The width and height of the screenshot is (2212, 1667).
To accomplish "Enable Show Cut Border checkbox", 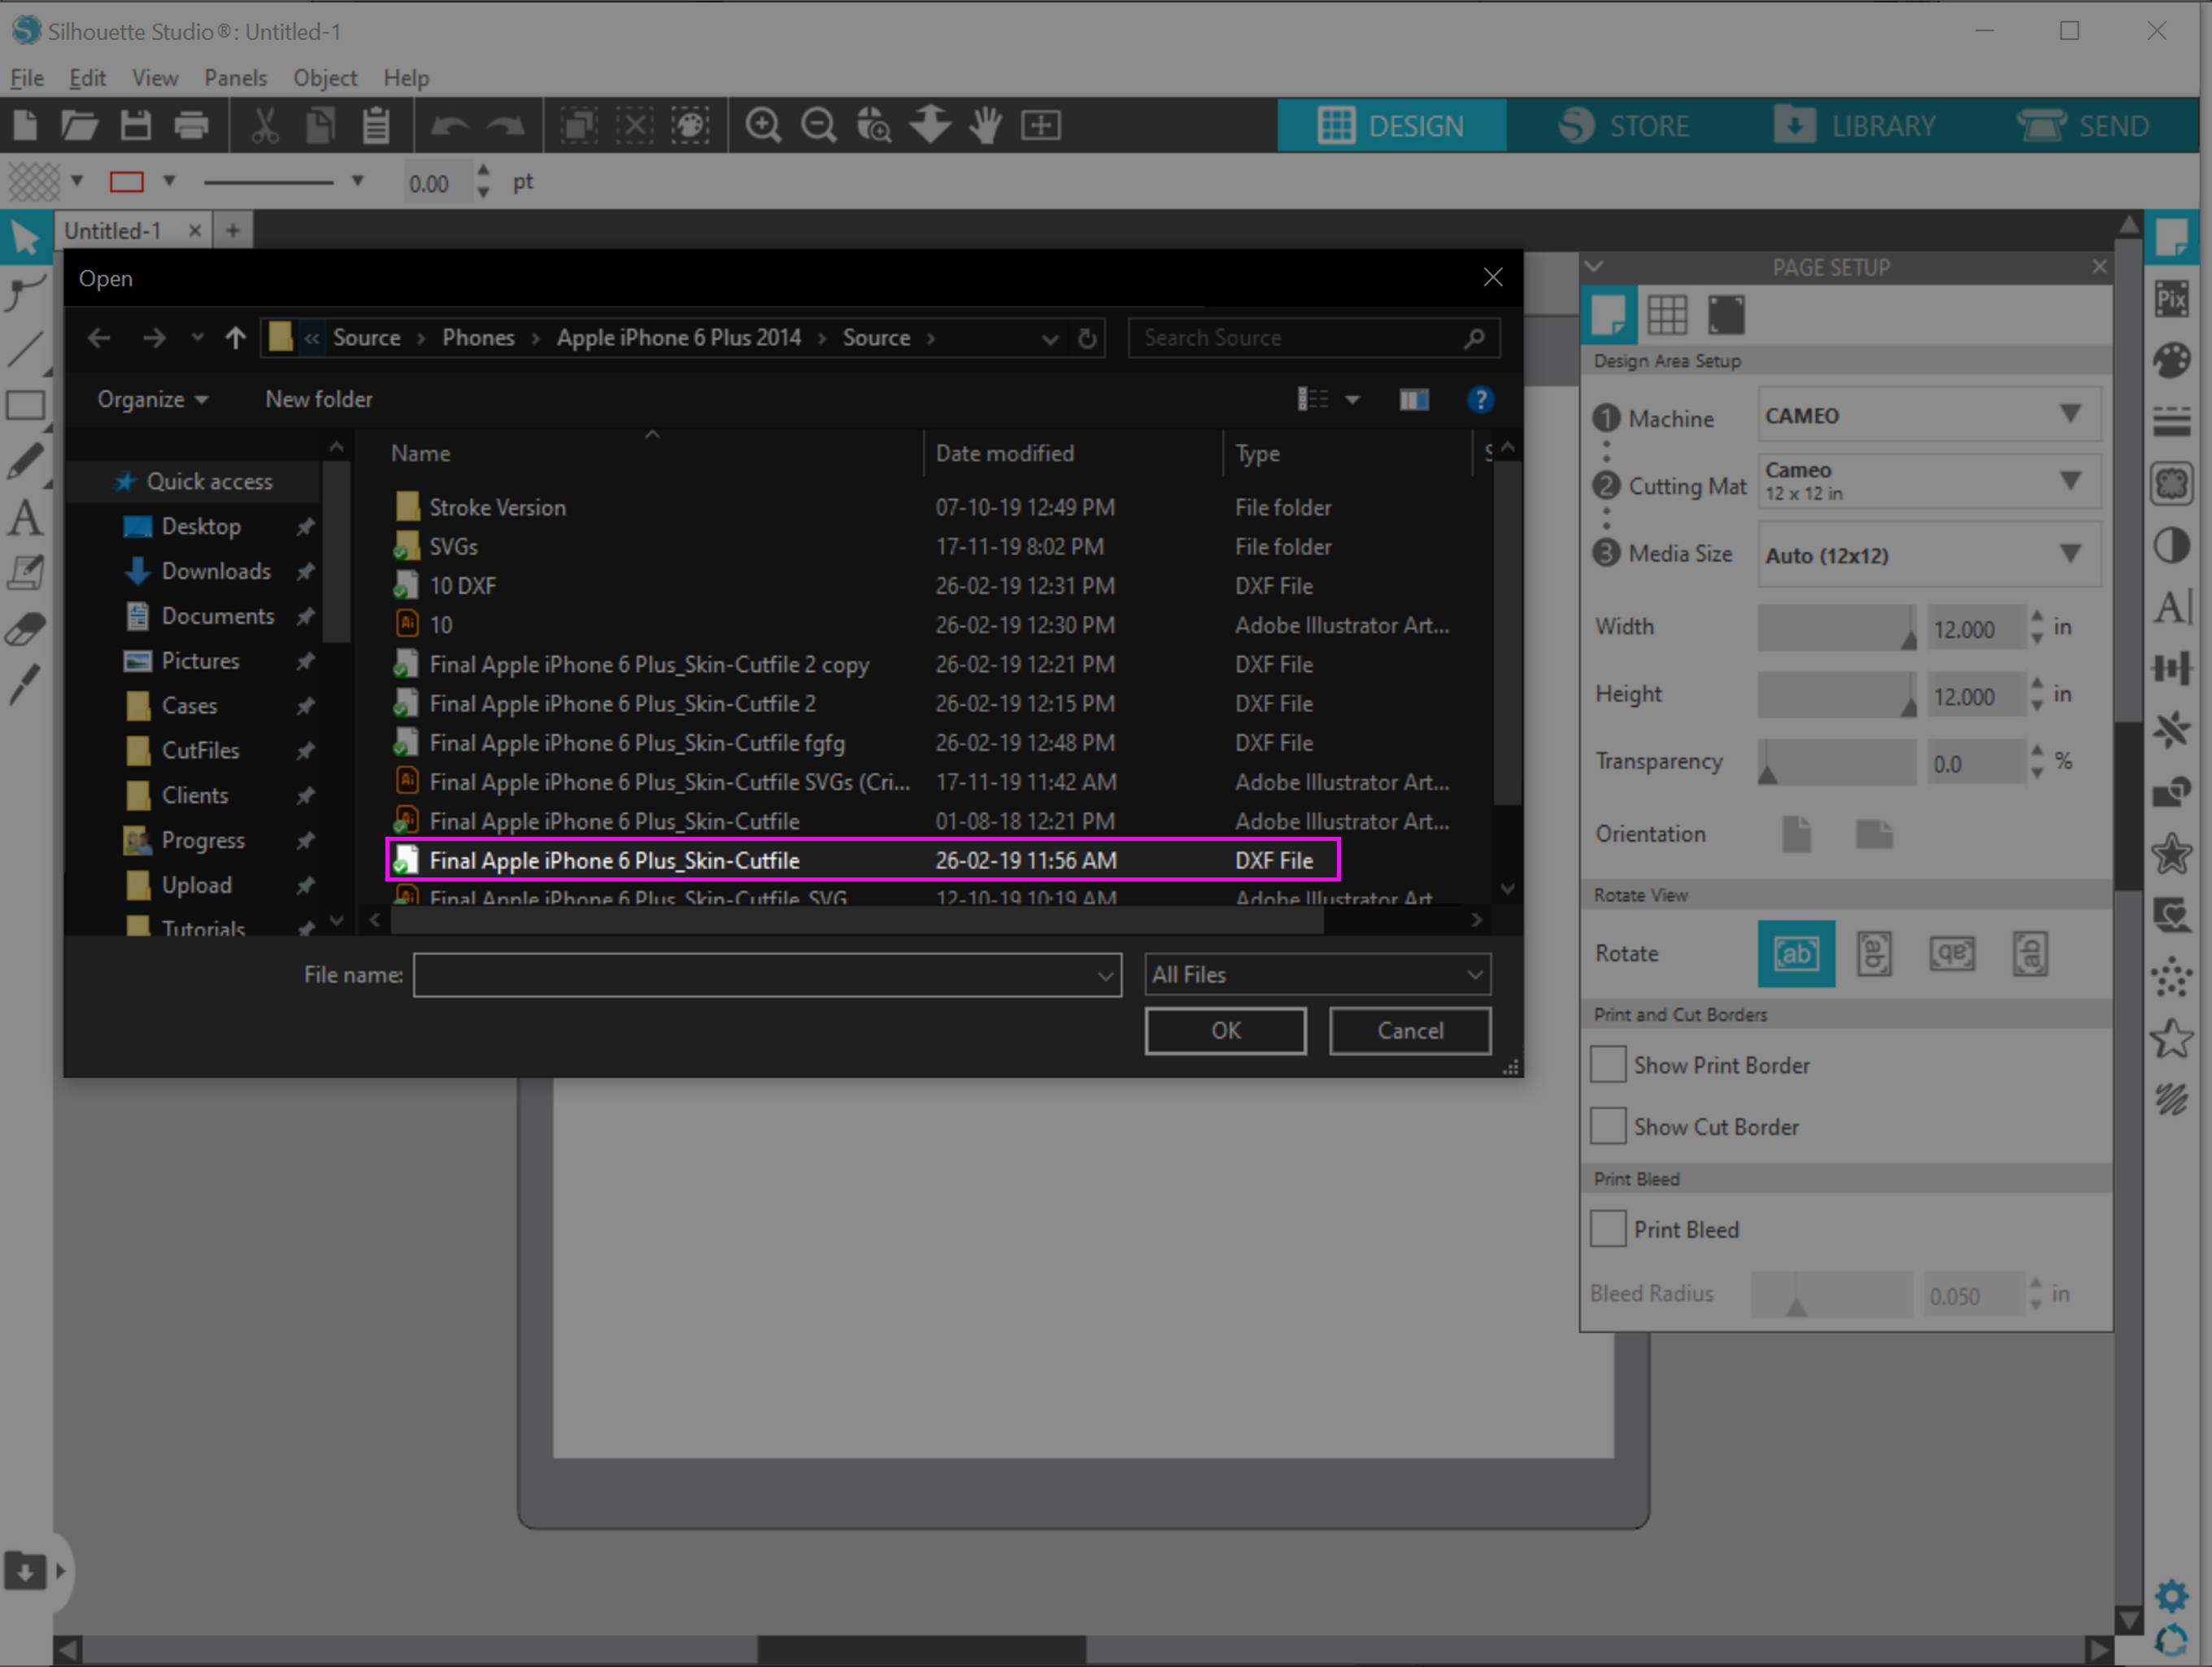I will point(1608,1126).
